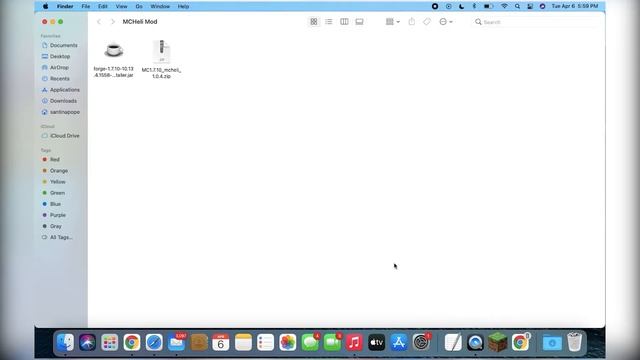Open santinopope home folder in sidebar
This screenshot has height=360, width=640.
click(61, 112)
